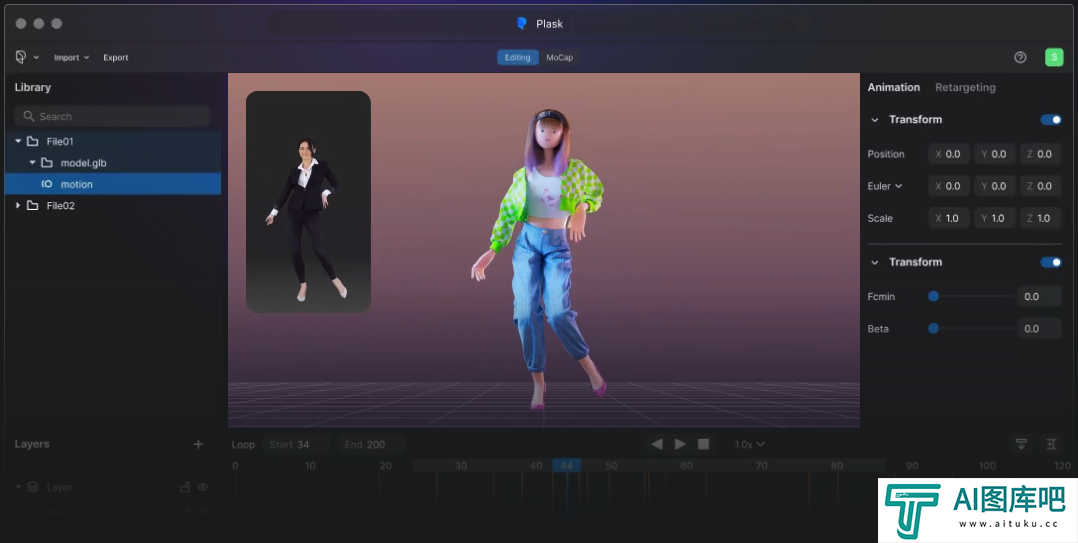Switch to Editing mode
Viewport: 1078px width, 543px height.
pos(518,58)
